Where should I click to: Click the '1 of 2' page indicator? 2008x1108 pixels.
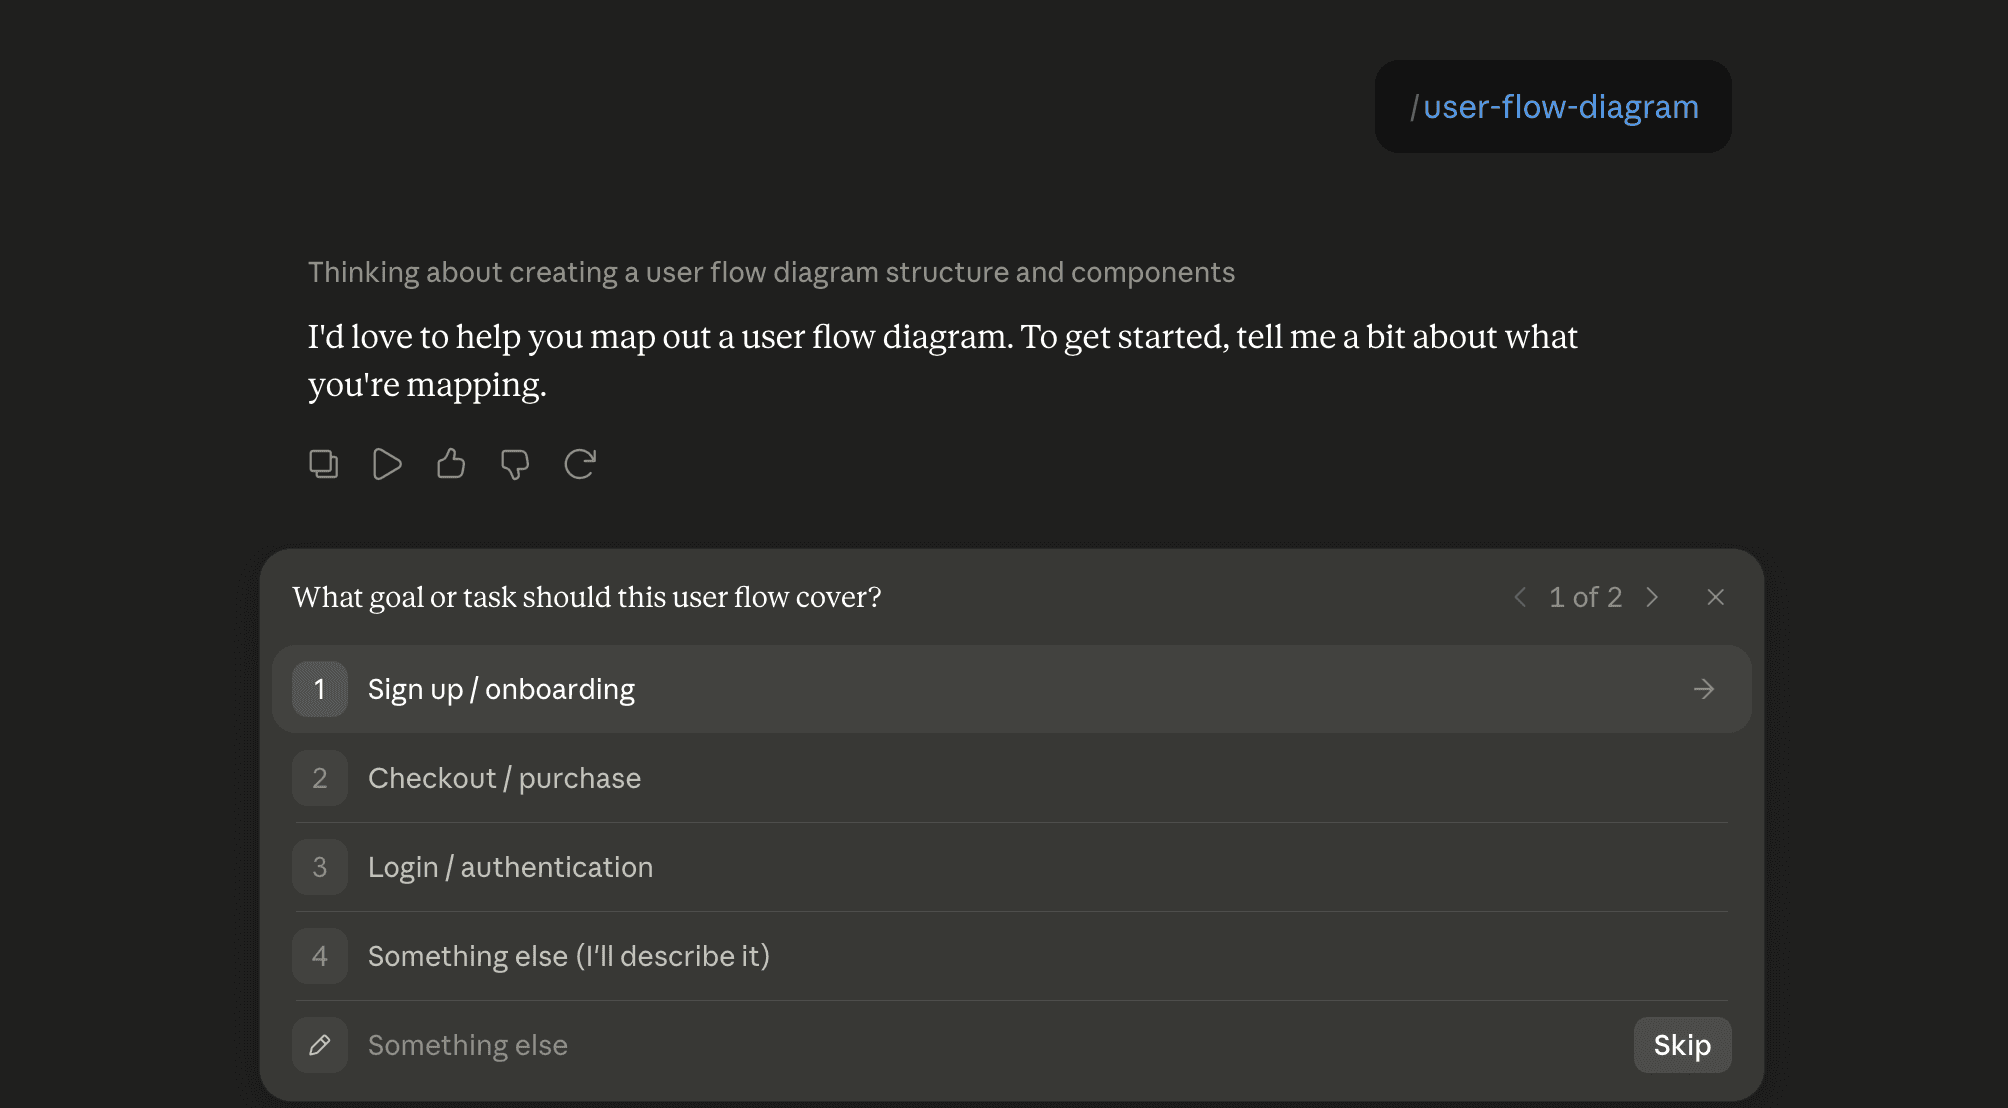[1585, 597]
